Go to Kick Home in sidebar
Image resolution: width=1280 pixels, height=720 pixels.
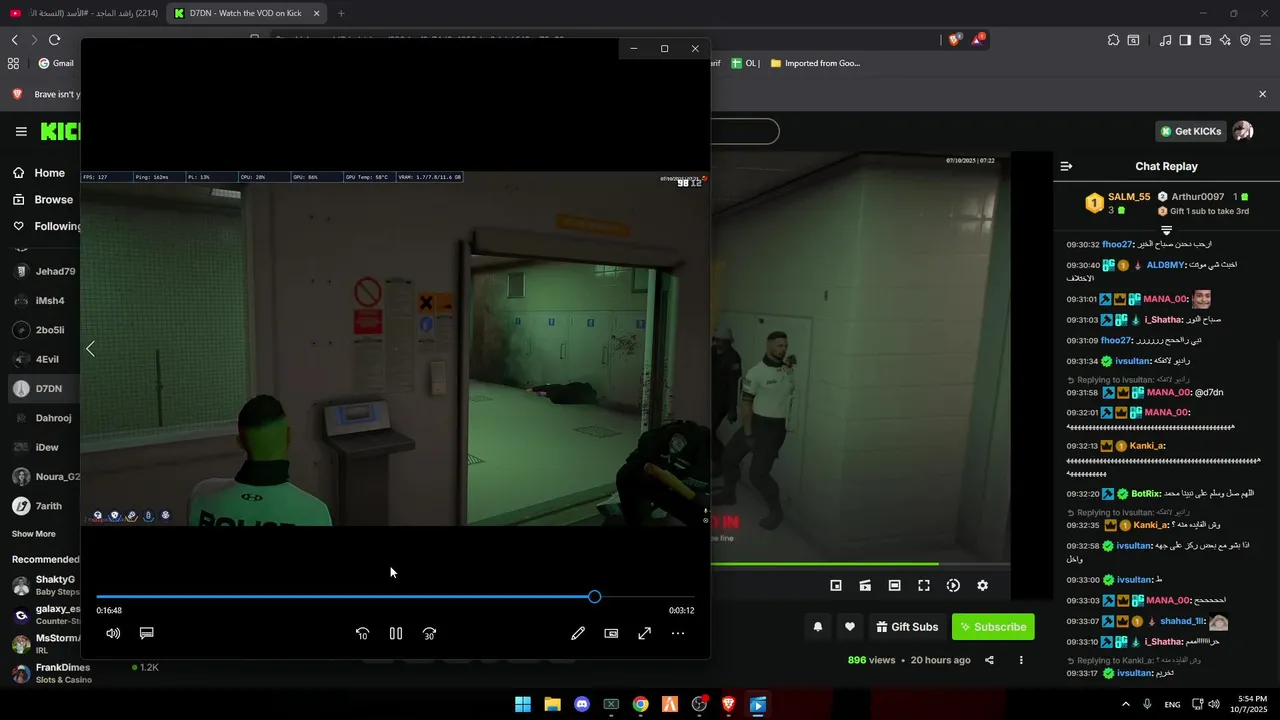40,173
